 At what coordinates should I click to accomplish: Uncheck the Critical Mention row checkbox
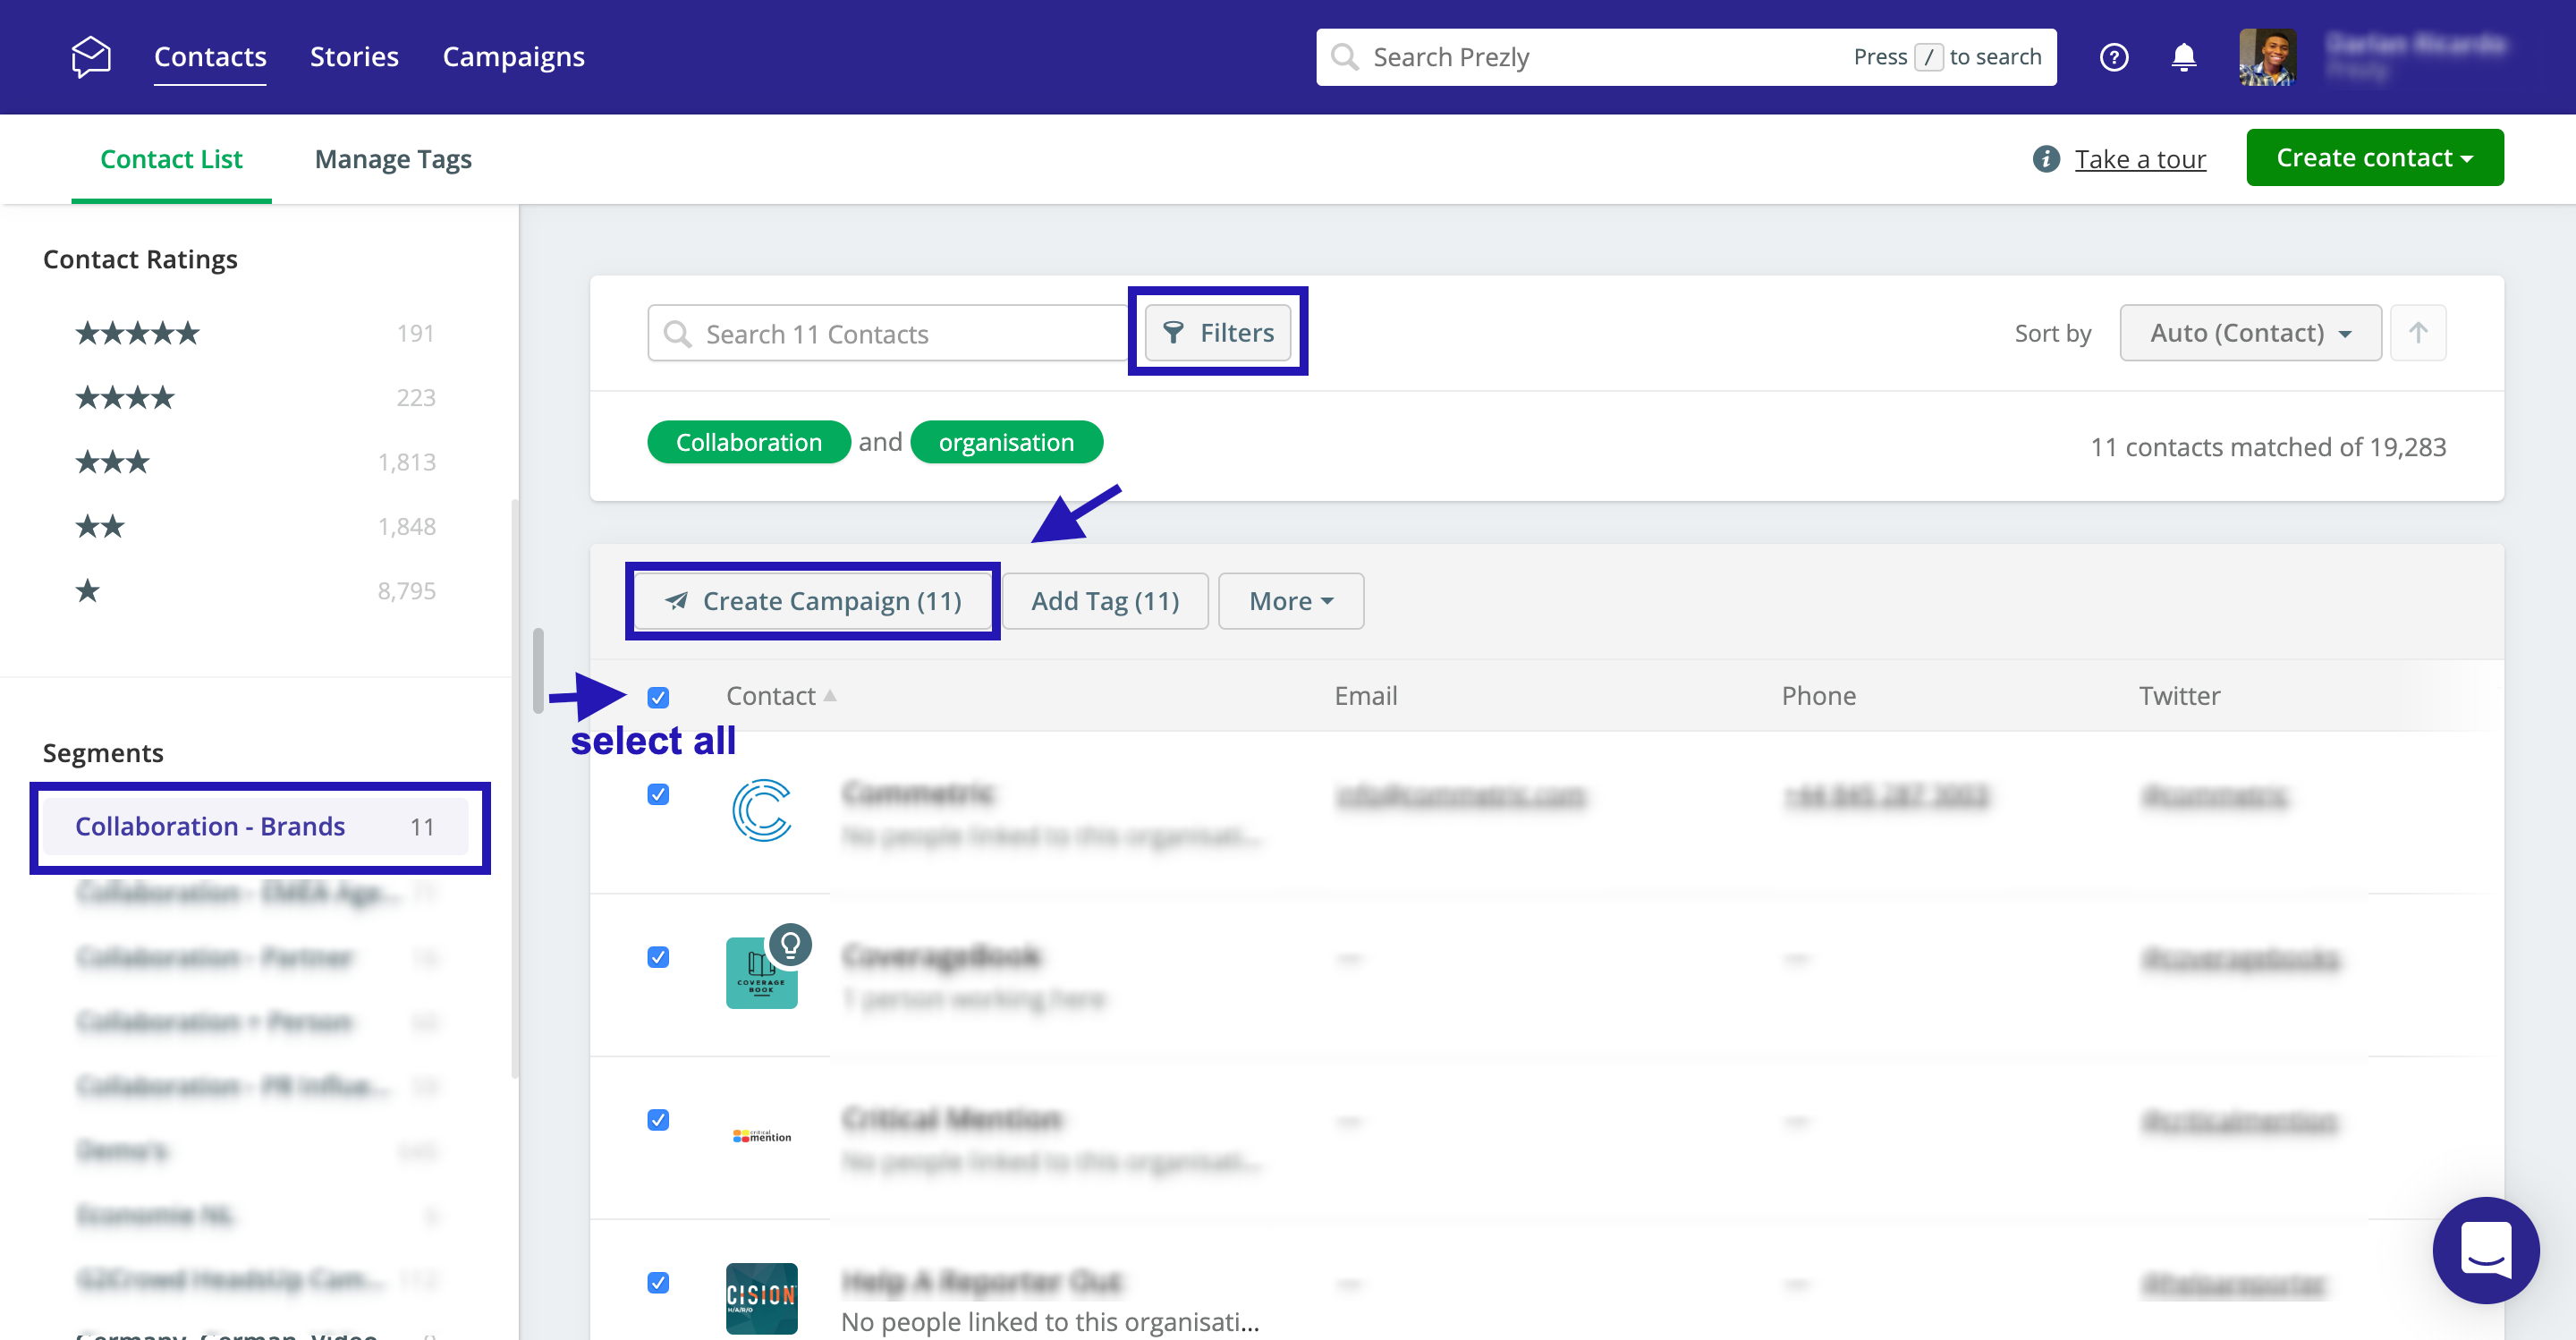(x=658, y=1119)
